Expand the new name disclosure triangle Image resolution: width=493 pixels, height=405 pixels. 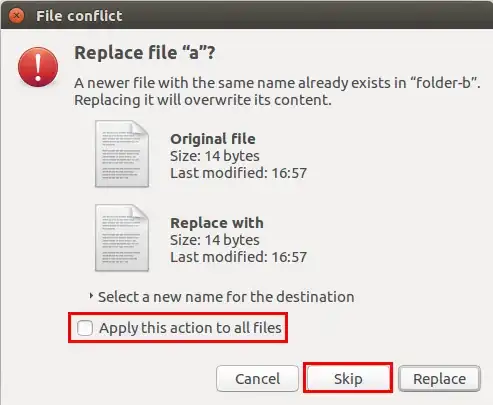[x=91, y=296]
